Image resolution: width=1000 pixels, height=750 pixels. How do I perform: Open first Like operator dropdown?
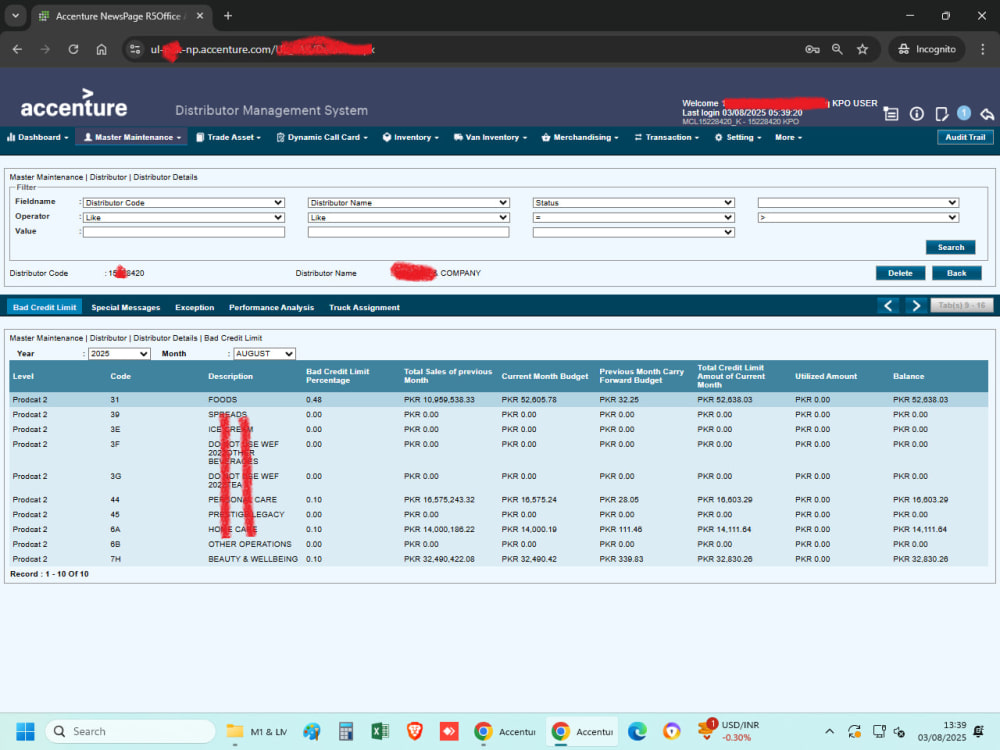(x=184, y=217)
